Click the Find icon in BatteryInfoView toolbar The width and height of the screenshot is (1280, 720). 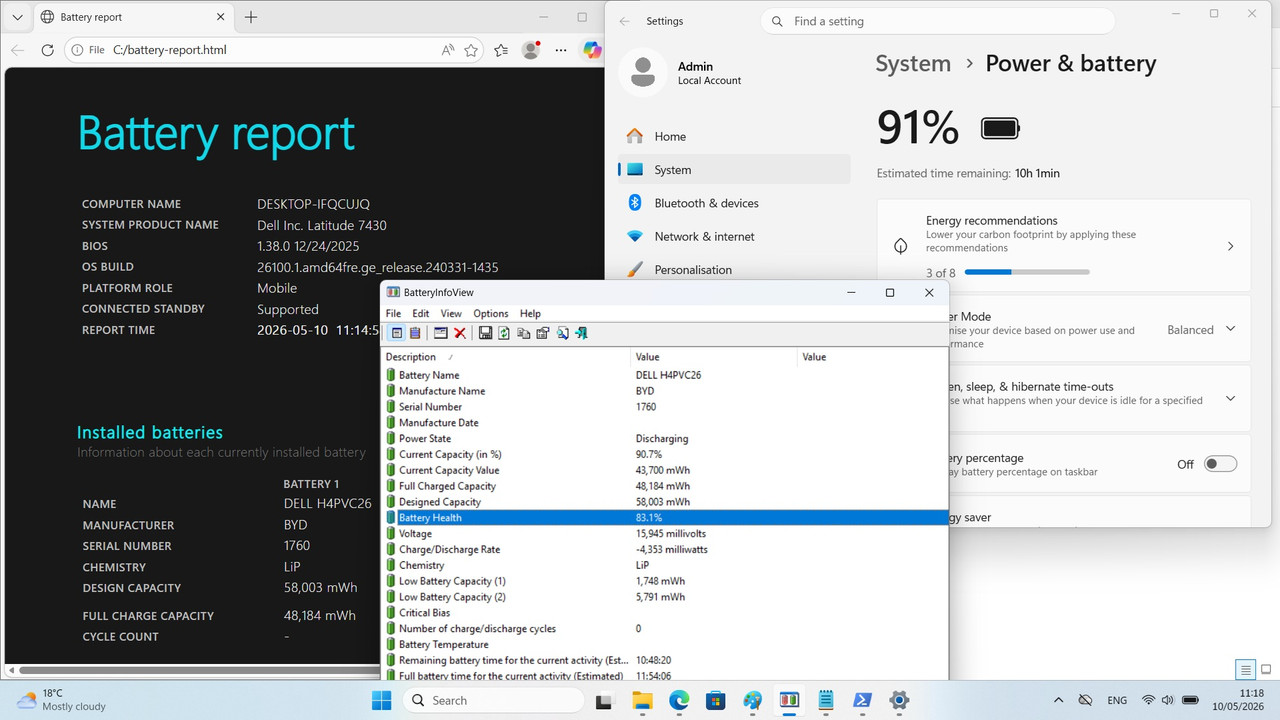click(563, 333)
